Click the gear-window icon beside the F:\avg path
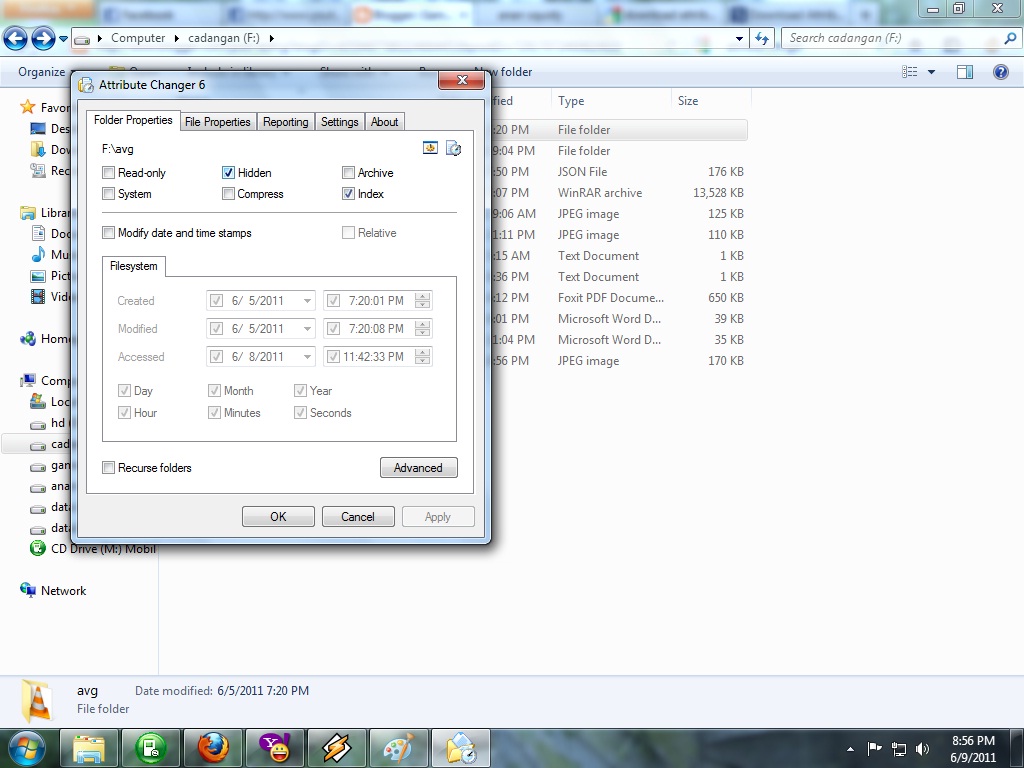 pos(430,148)
